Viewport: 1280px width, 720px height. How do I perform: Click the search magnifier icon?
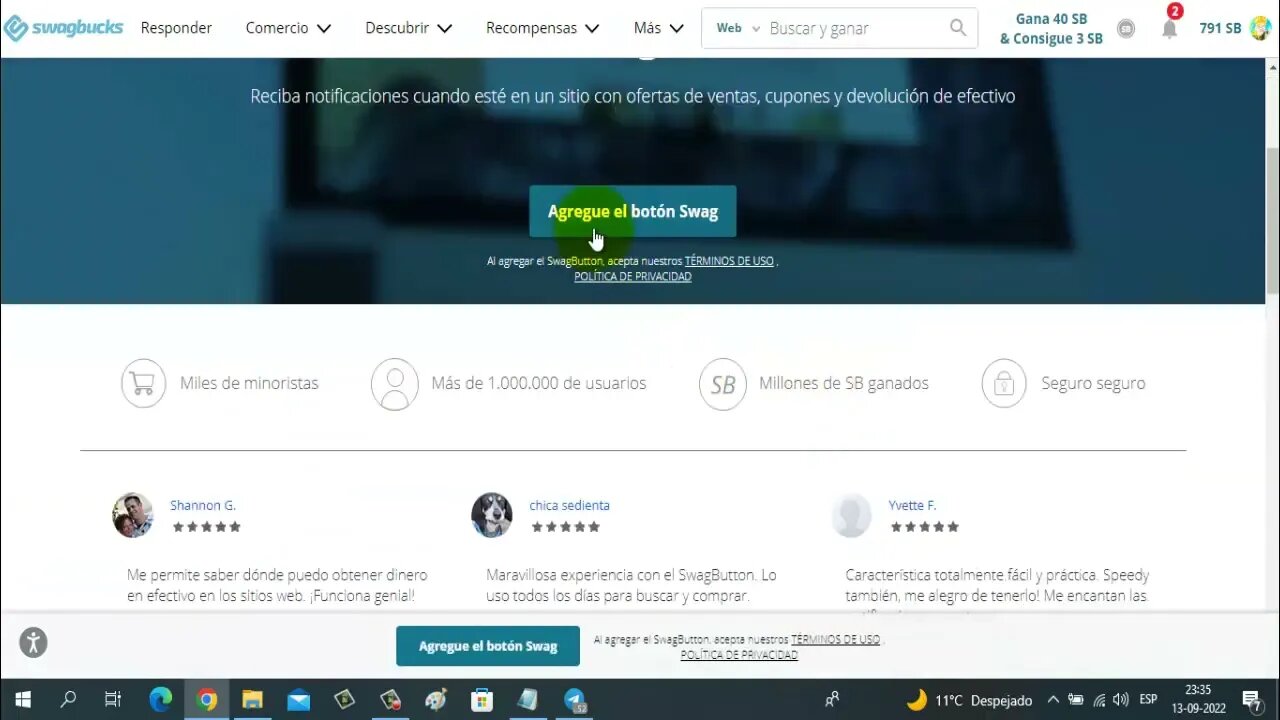coord(958,28)
